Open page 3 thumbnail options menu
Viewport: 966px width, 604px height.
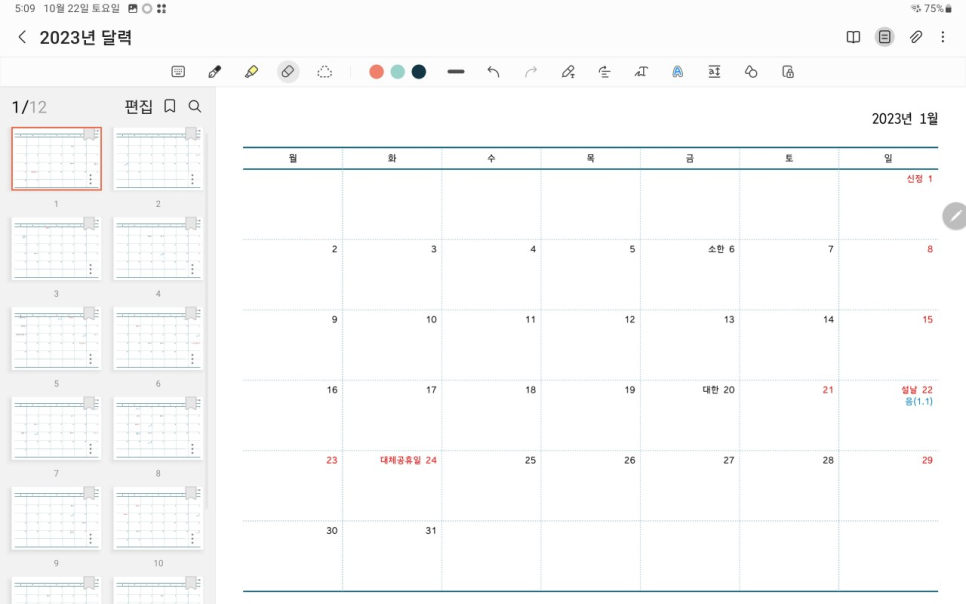click(91, 269)
